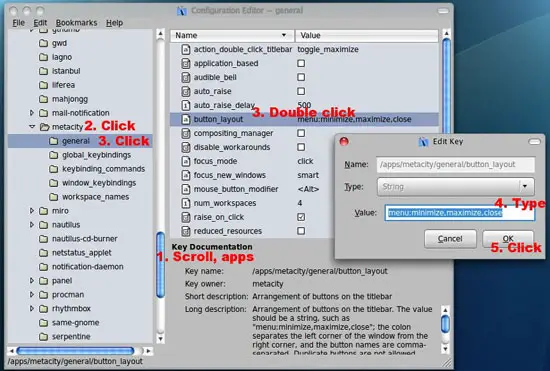Click the key list vertical scrollbar thumb
Image resolution: width=550 pixels, height=371 pixels.
[x=447, y=86]
